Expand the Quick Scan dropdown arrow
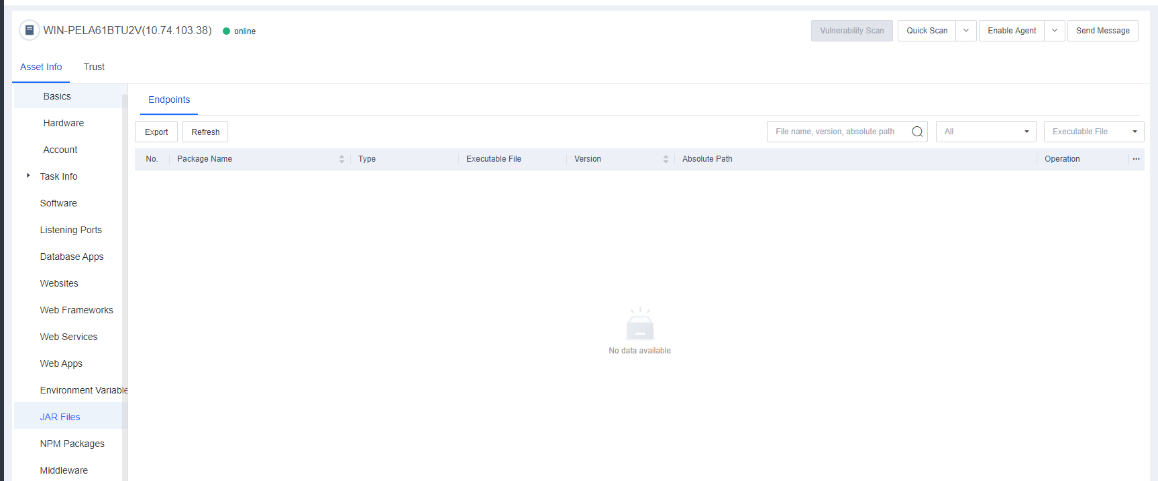Screen dimensions: 1158x481 click(967, 30)
